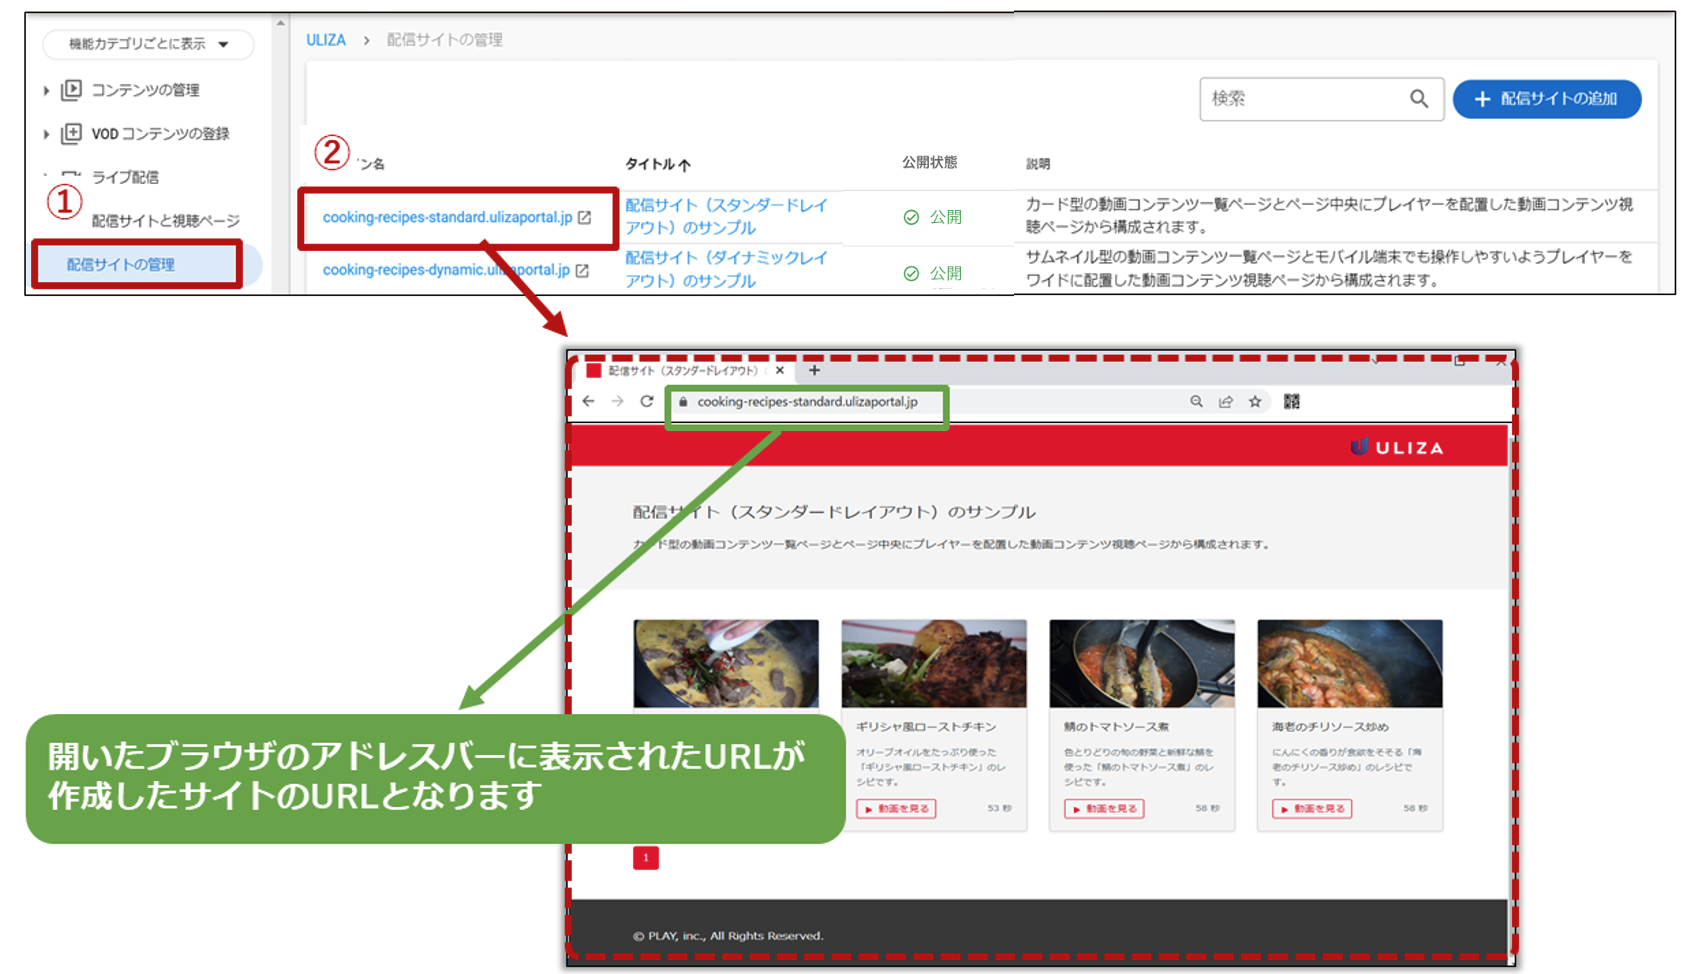Expand the コンテンツの管理 section
The width and height of the screenshot is (1694, 974).
pos(47,90)
